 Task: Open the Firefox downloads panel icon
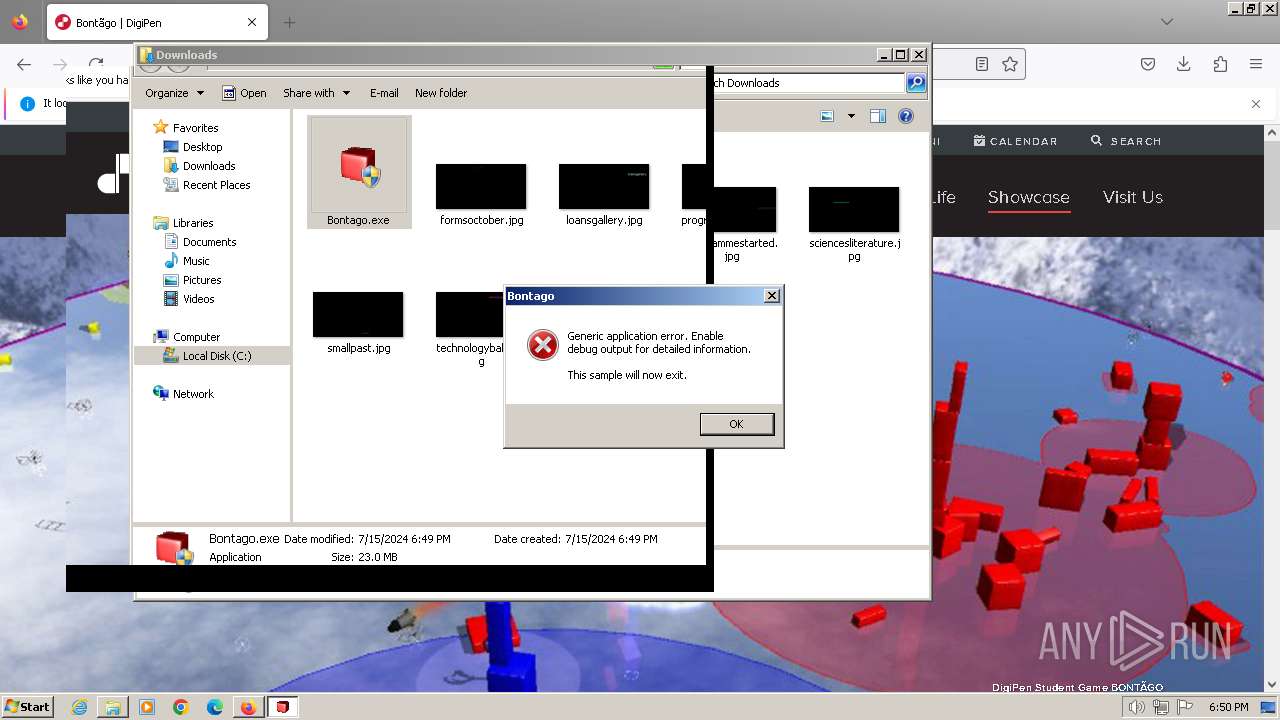(1184, 64)
